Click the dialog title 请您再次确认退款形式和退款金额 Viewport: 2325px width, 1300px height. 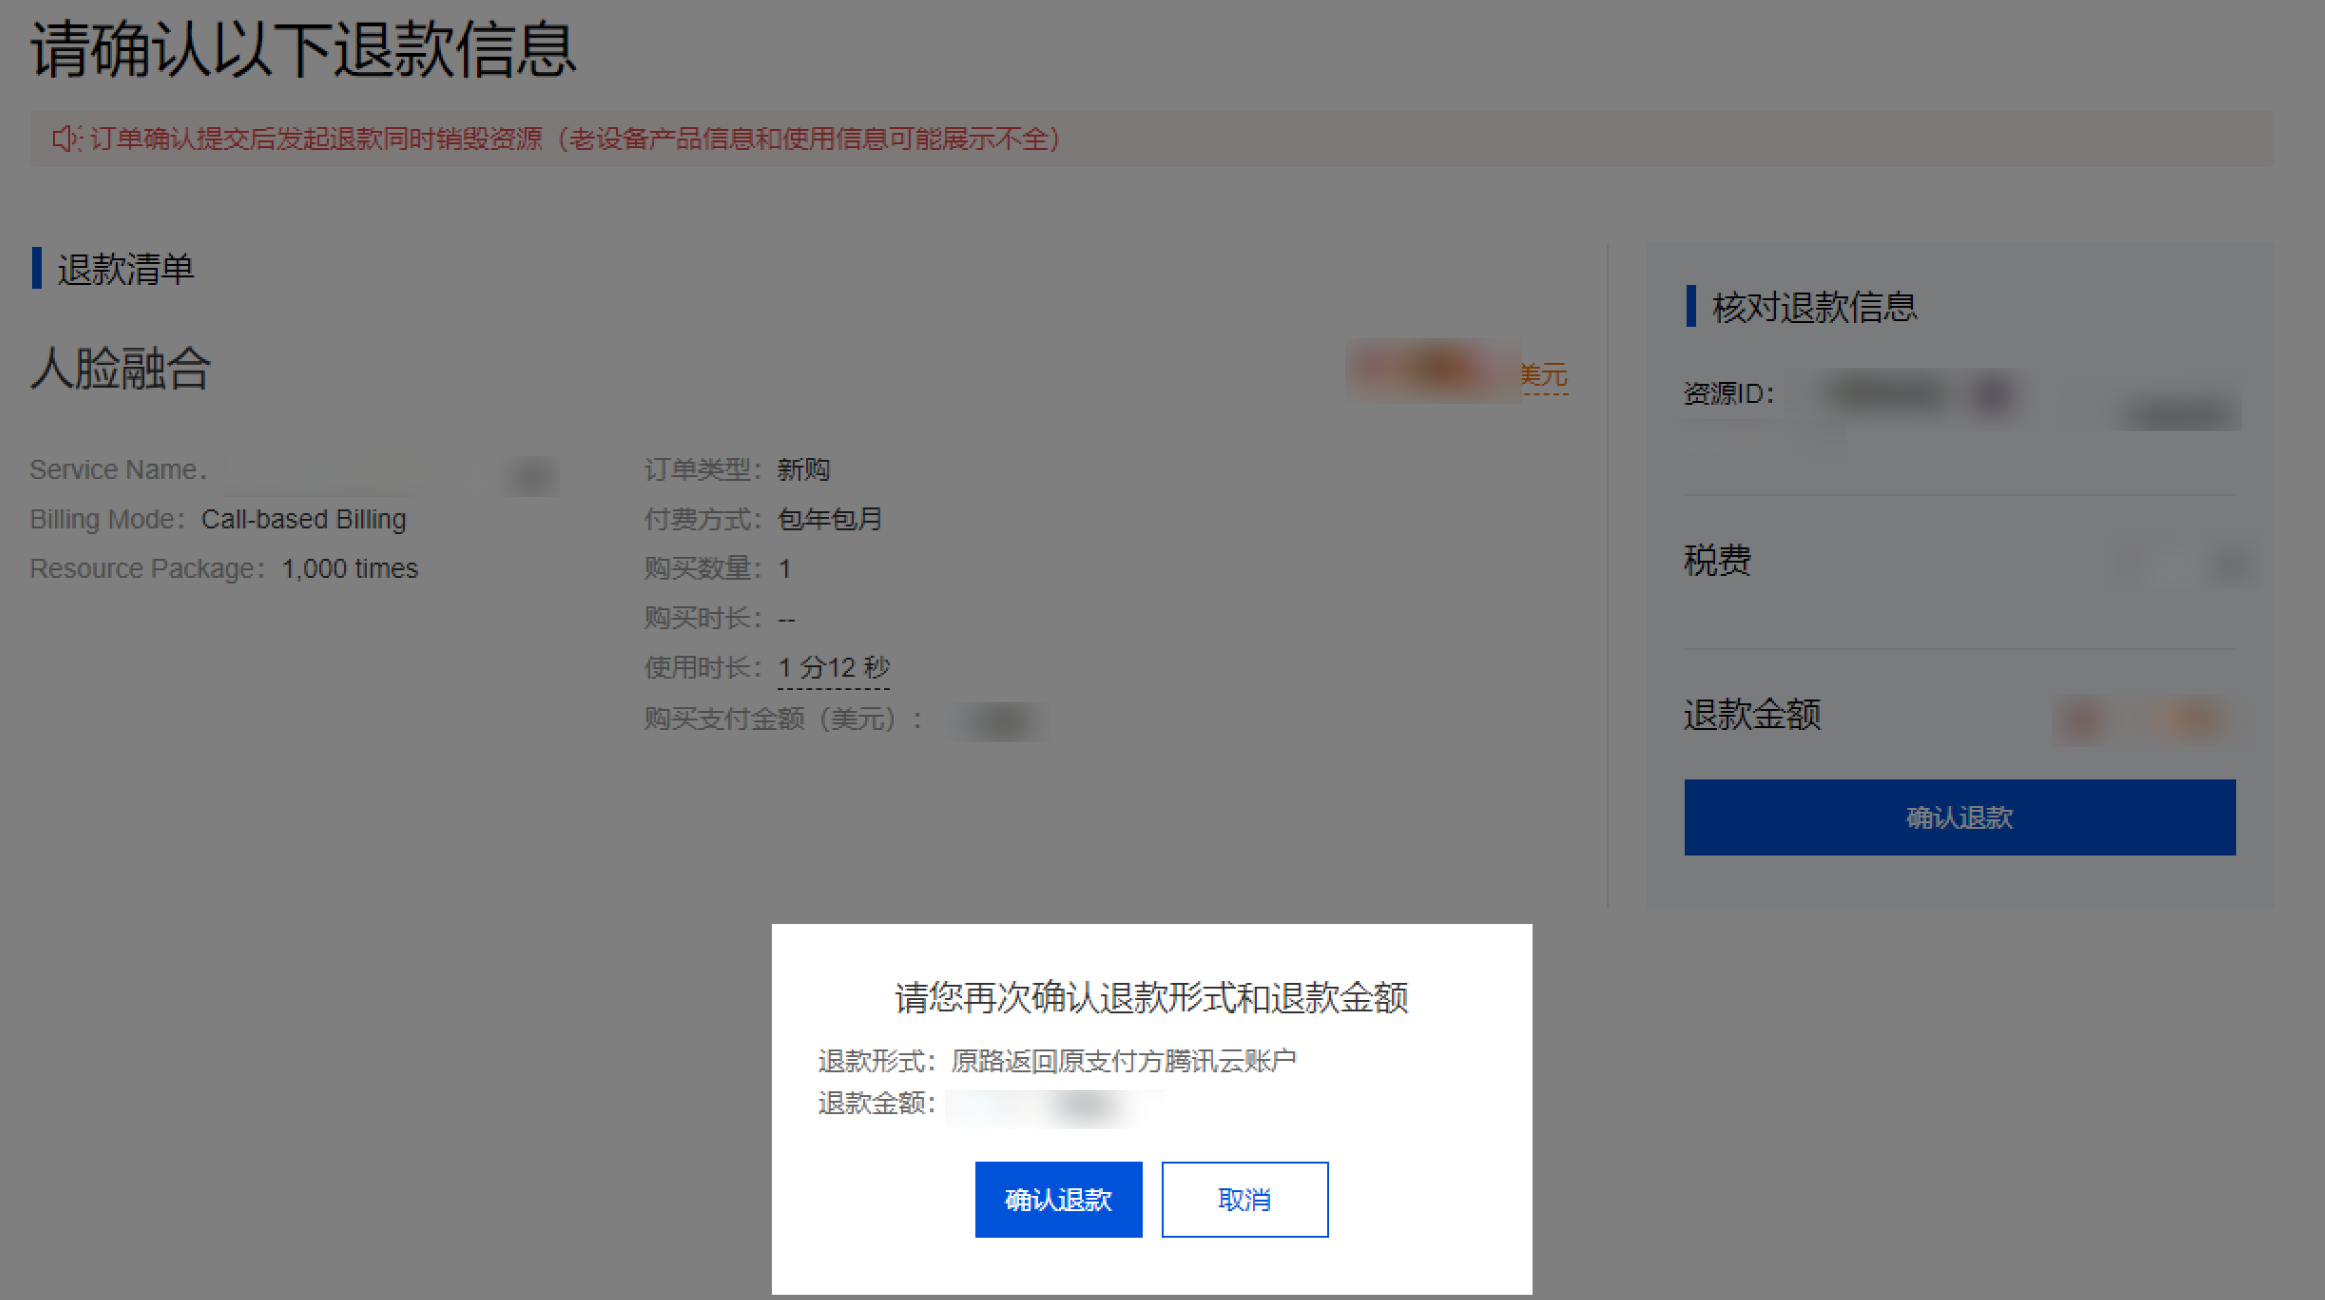1151,997
